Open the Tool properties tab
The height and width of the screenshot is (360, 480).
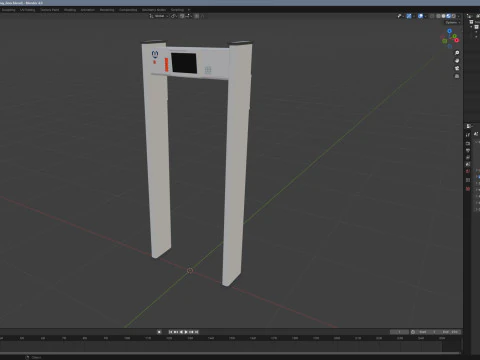click(468, 135)
